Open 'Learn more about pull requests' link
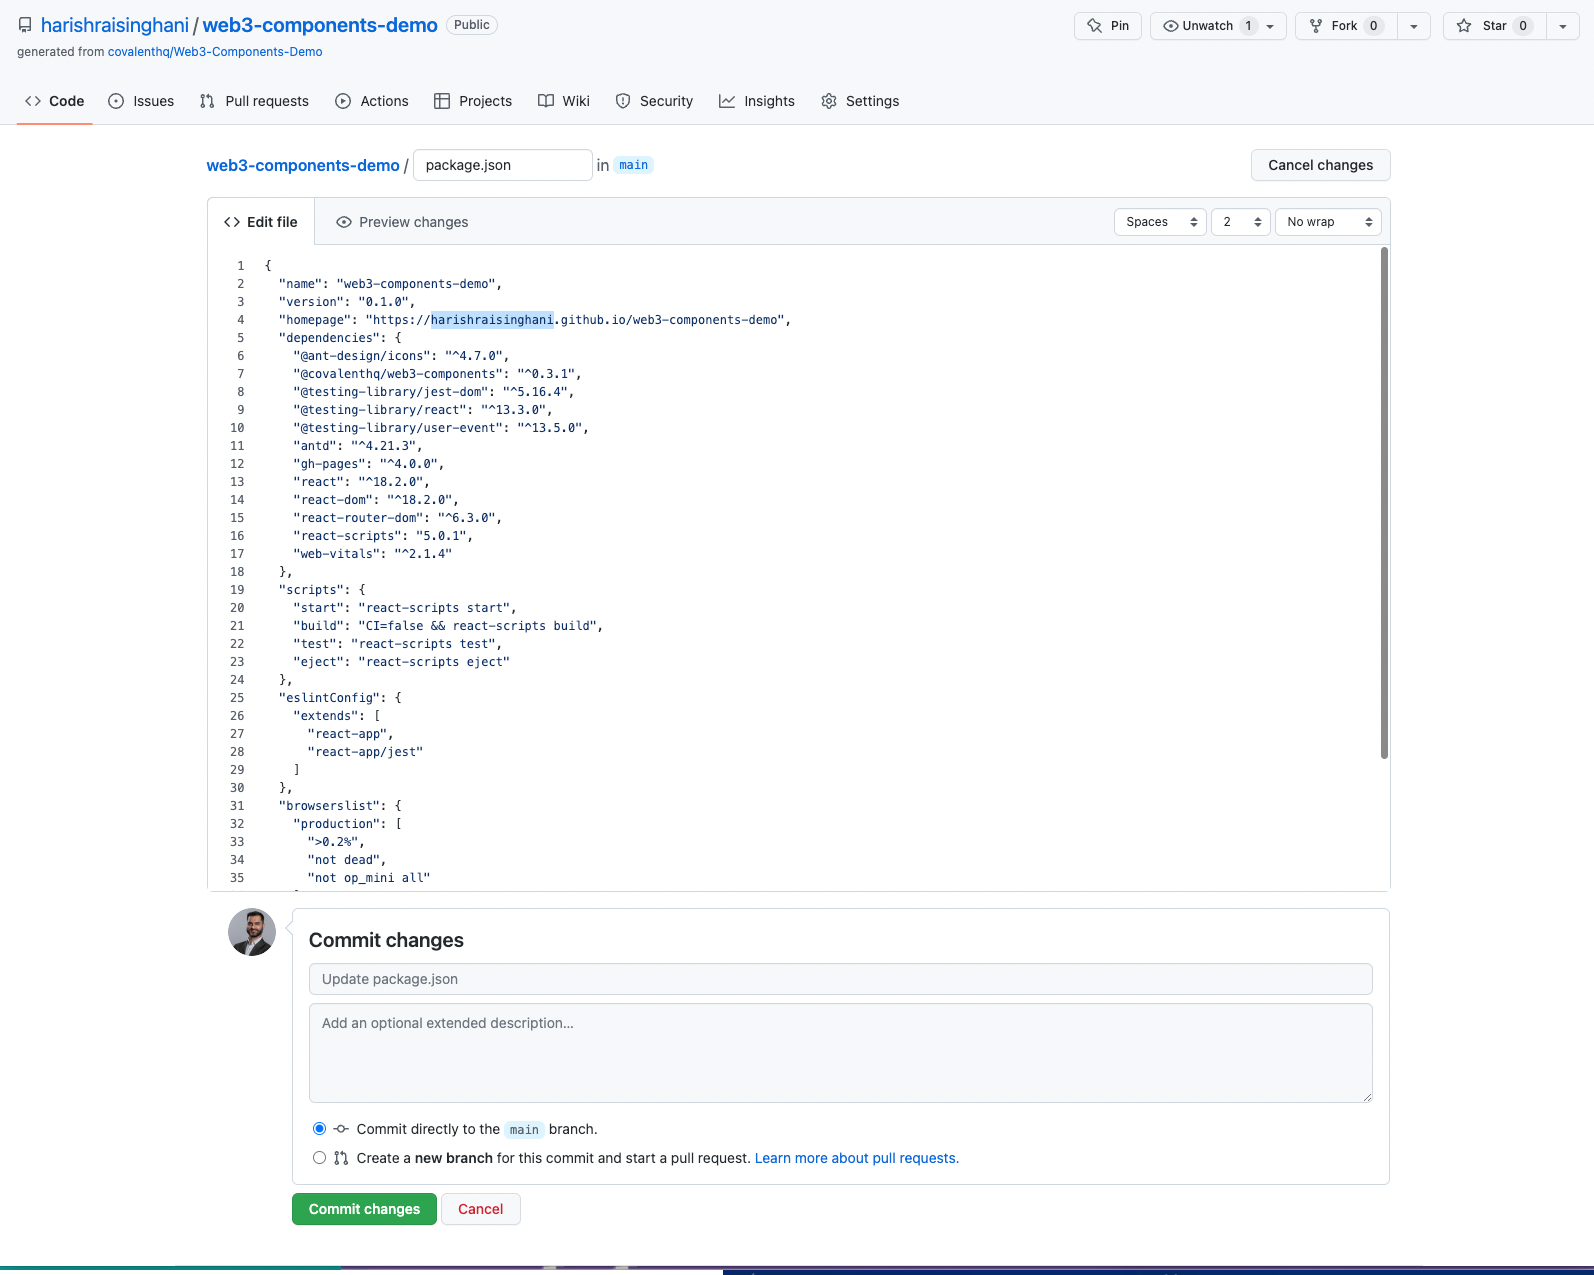Image resolution: width=1594 pixels, height=1275 pixels. 857,1158
